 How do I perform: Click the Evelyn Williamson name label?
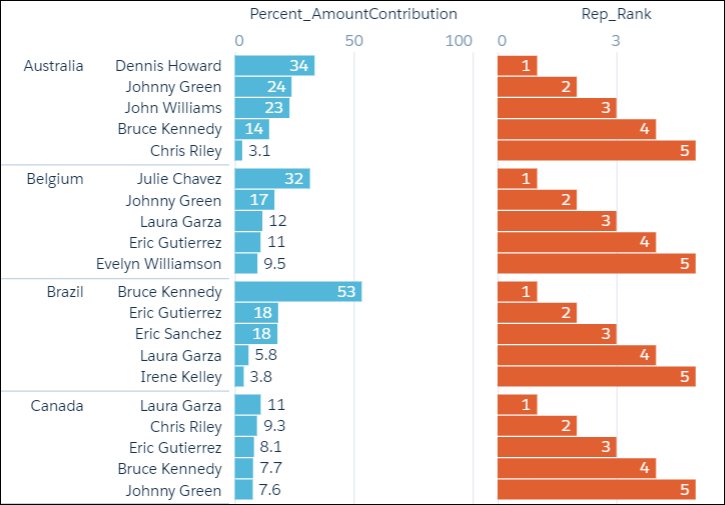click(159, 264)
